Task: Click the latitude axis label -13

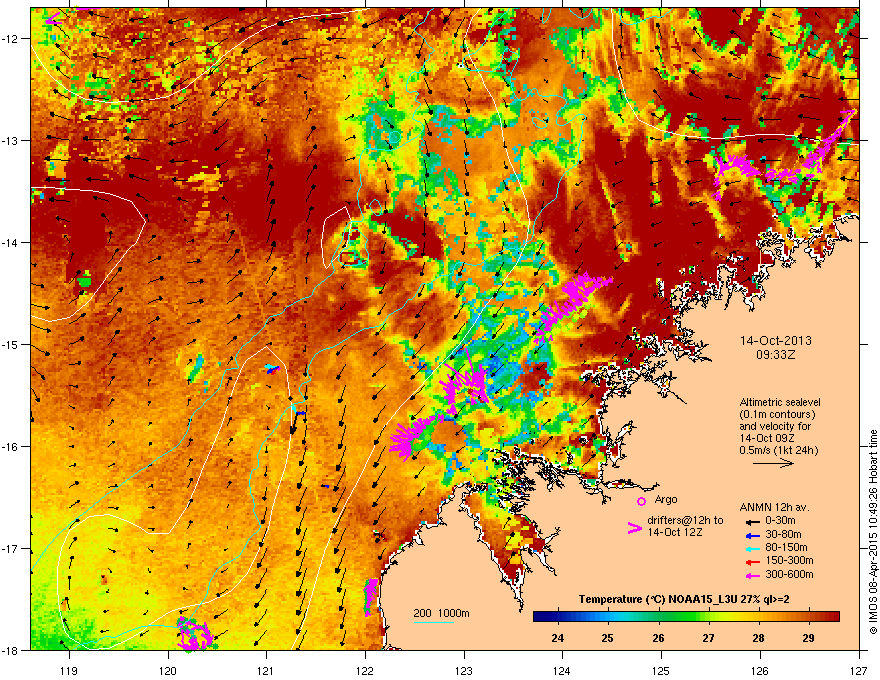Action: 11,141
